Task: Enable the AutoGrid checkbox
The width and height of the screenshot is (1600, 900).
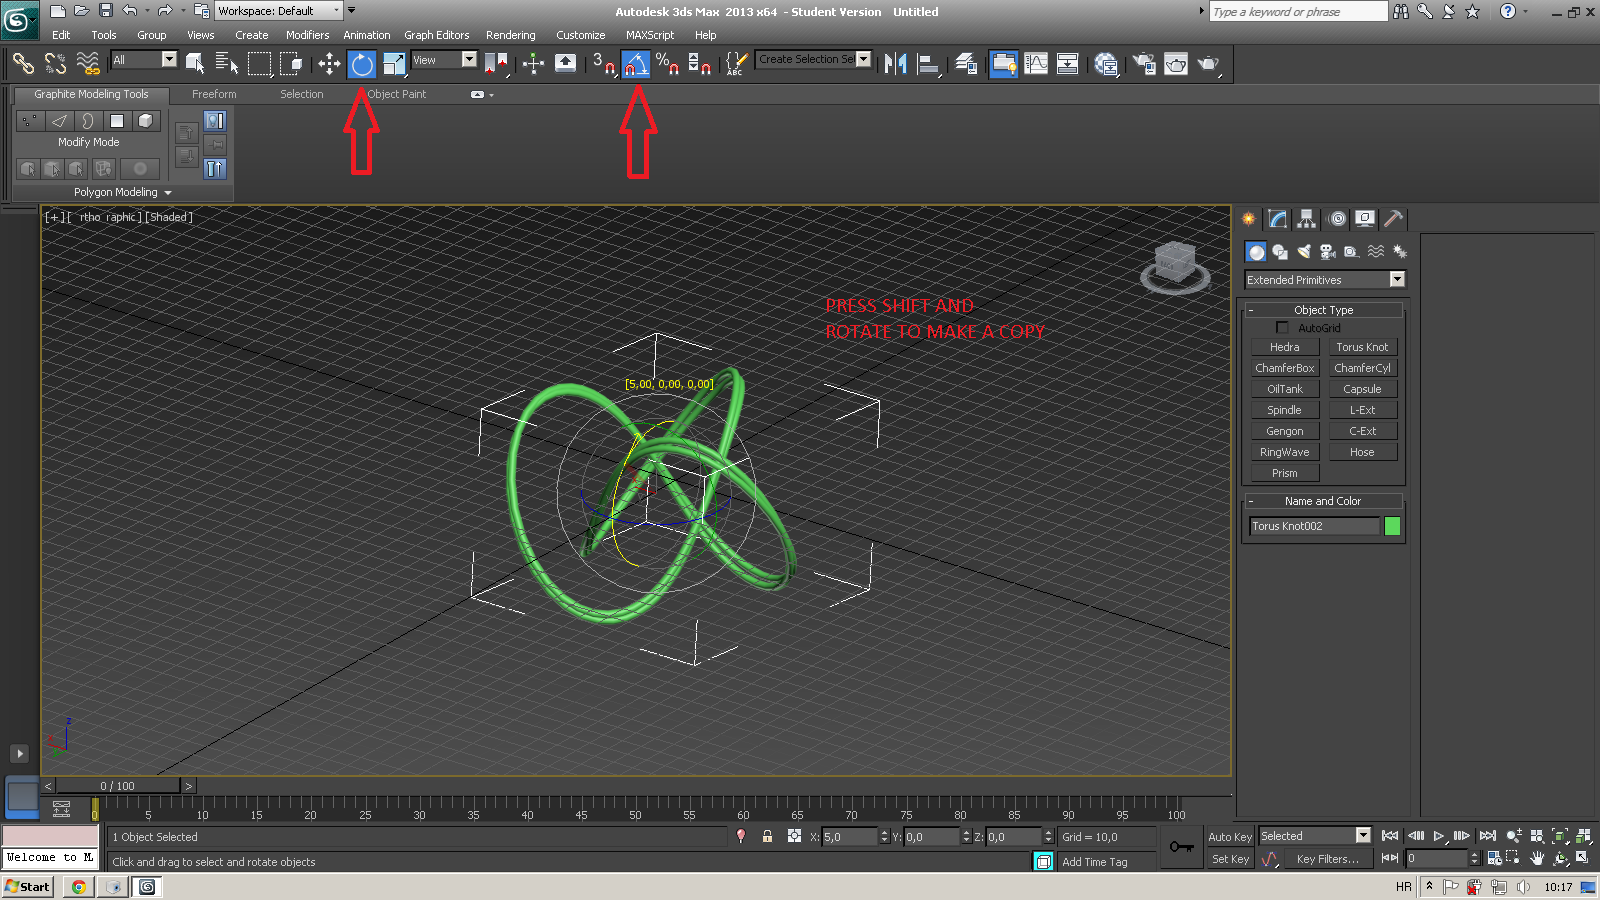Action: 1282,328
